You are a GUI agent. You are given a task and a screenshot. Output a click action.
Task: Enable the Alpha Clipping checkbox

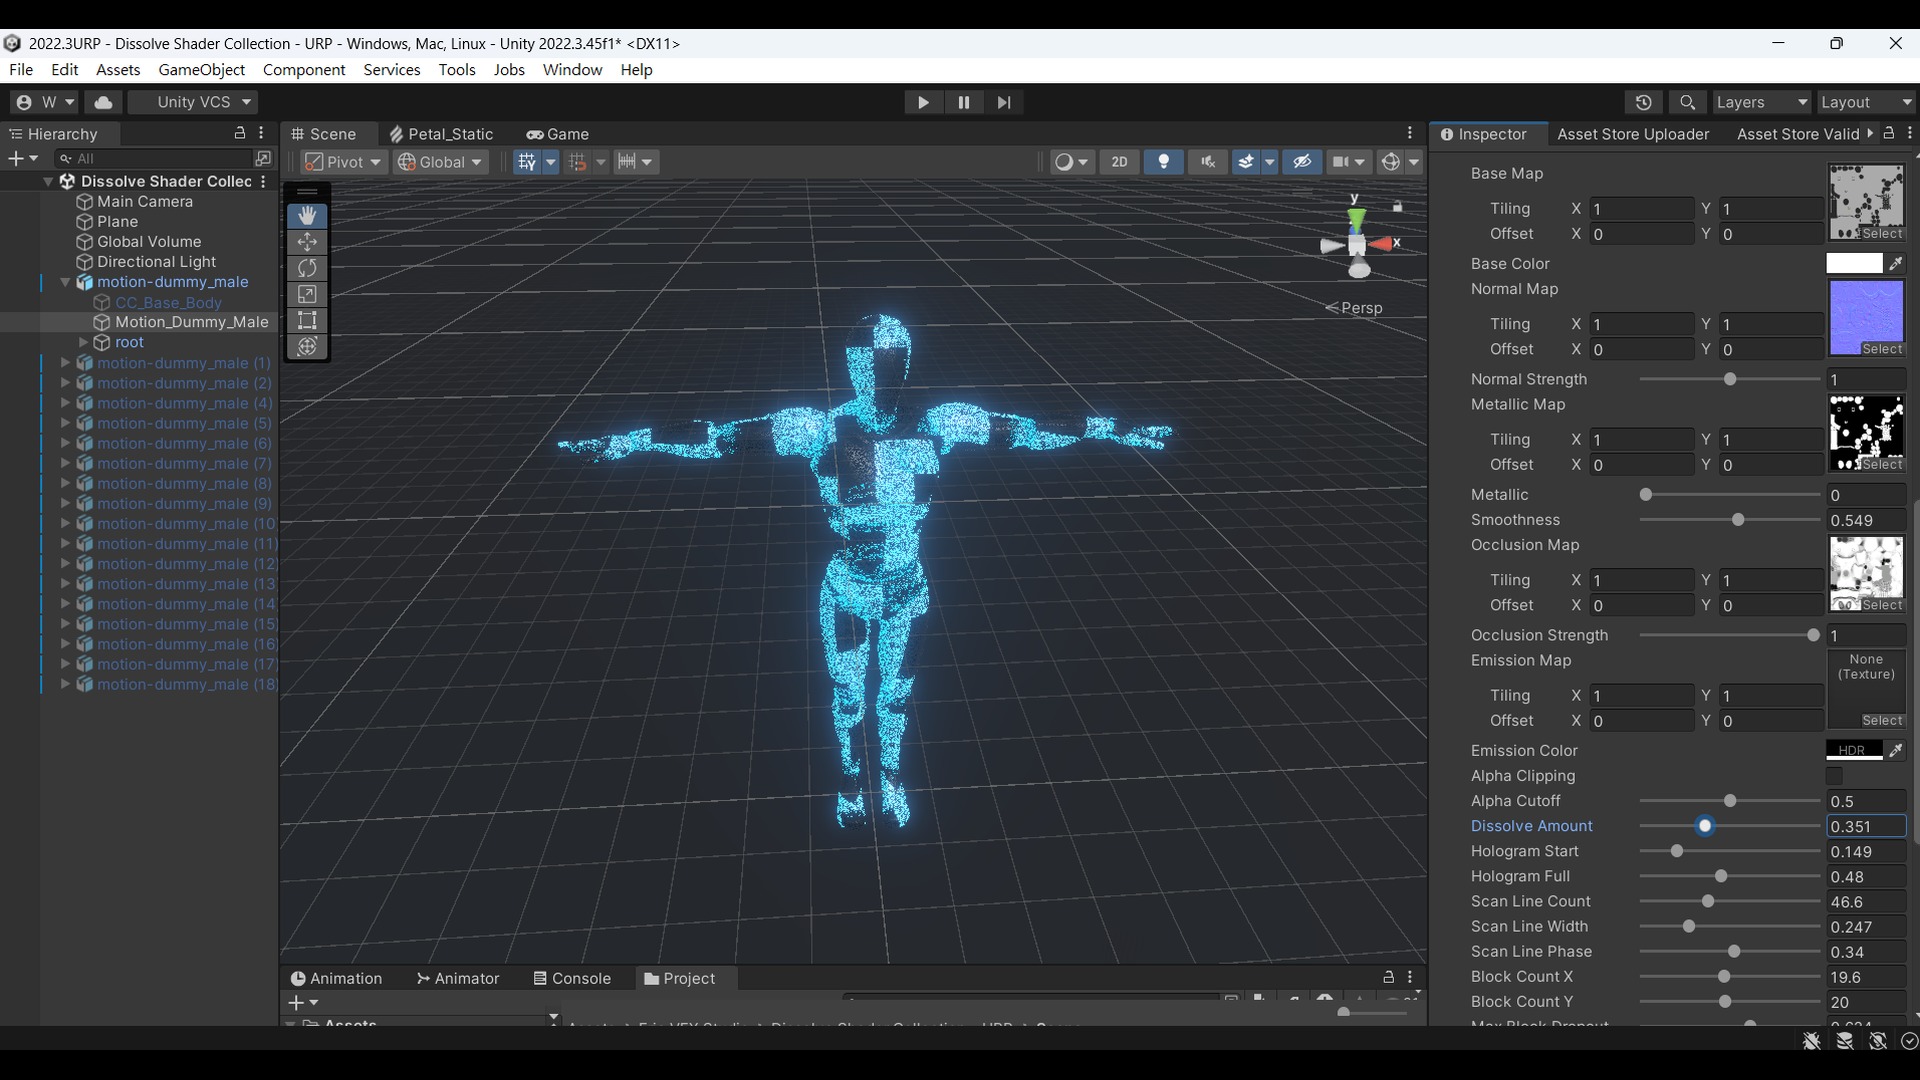pyautogui.click(x=1834, y=776)
